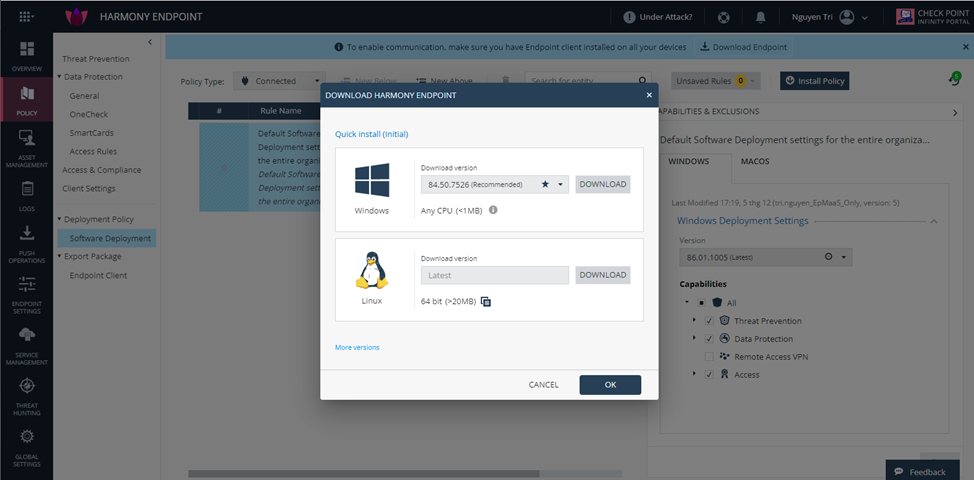Open the Policy Type Connected dropdown
Screen dimensions: 974x480
[x=280, y=81]
